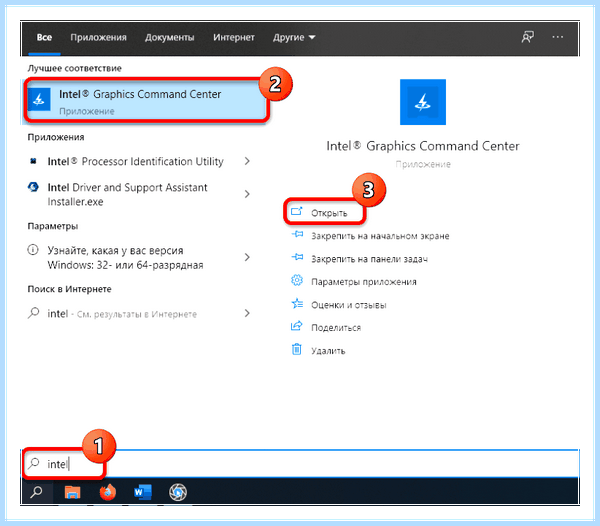Launch Microsoft Word from the taskbar
Screen dimensions: 600x526
[x=143, y=492]
